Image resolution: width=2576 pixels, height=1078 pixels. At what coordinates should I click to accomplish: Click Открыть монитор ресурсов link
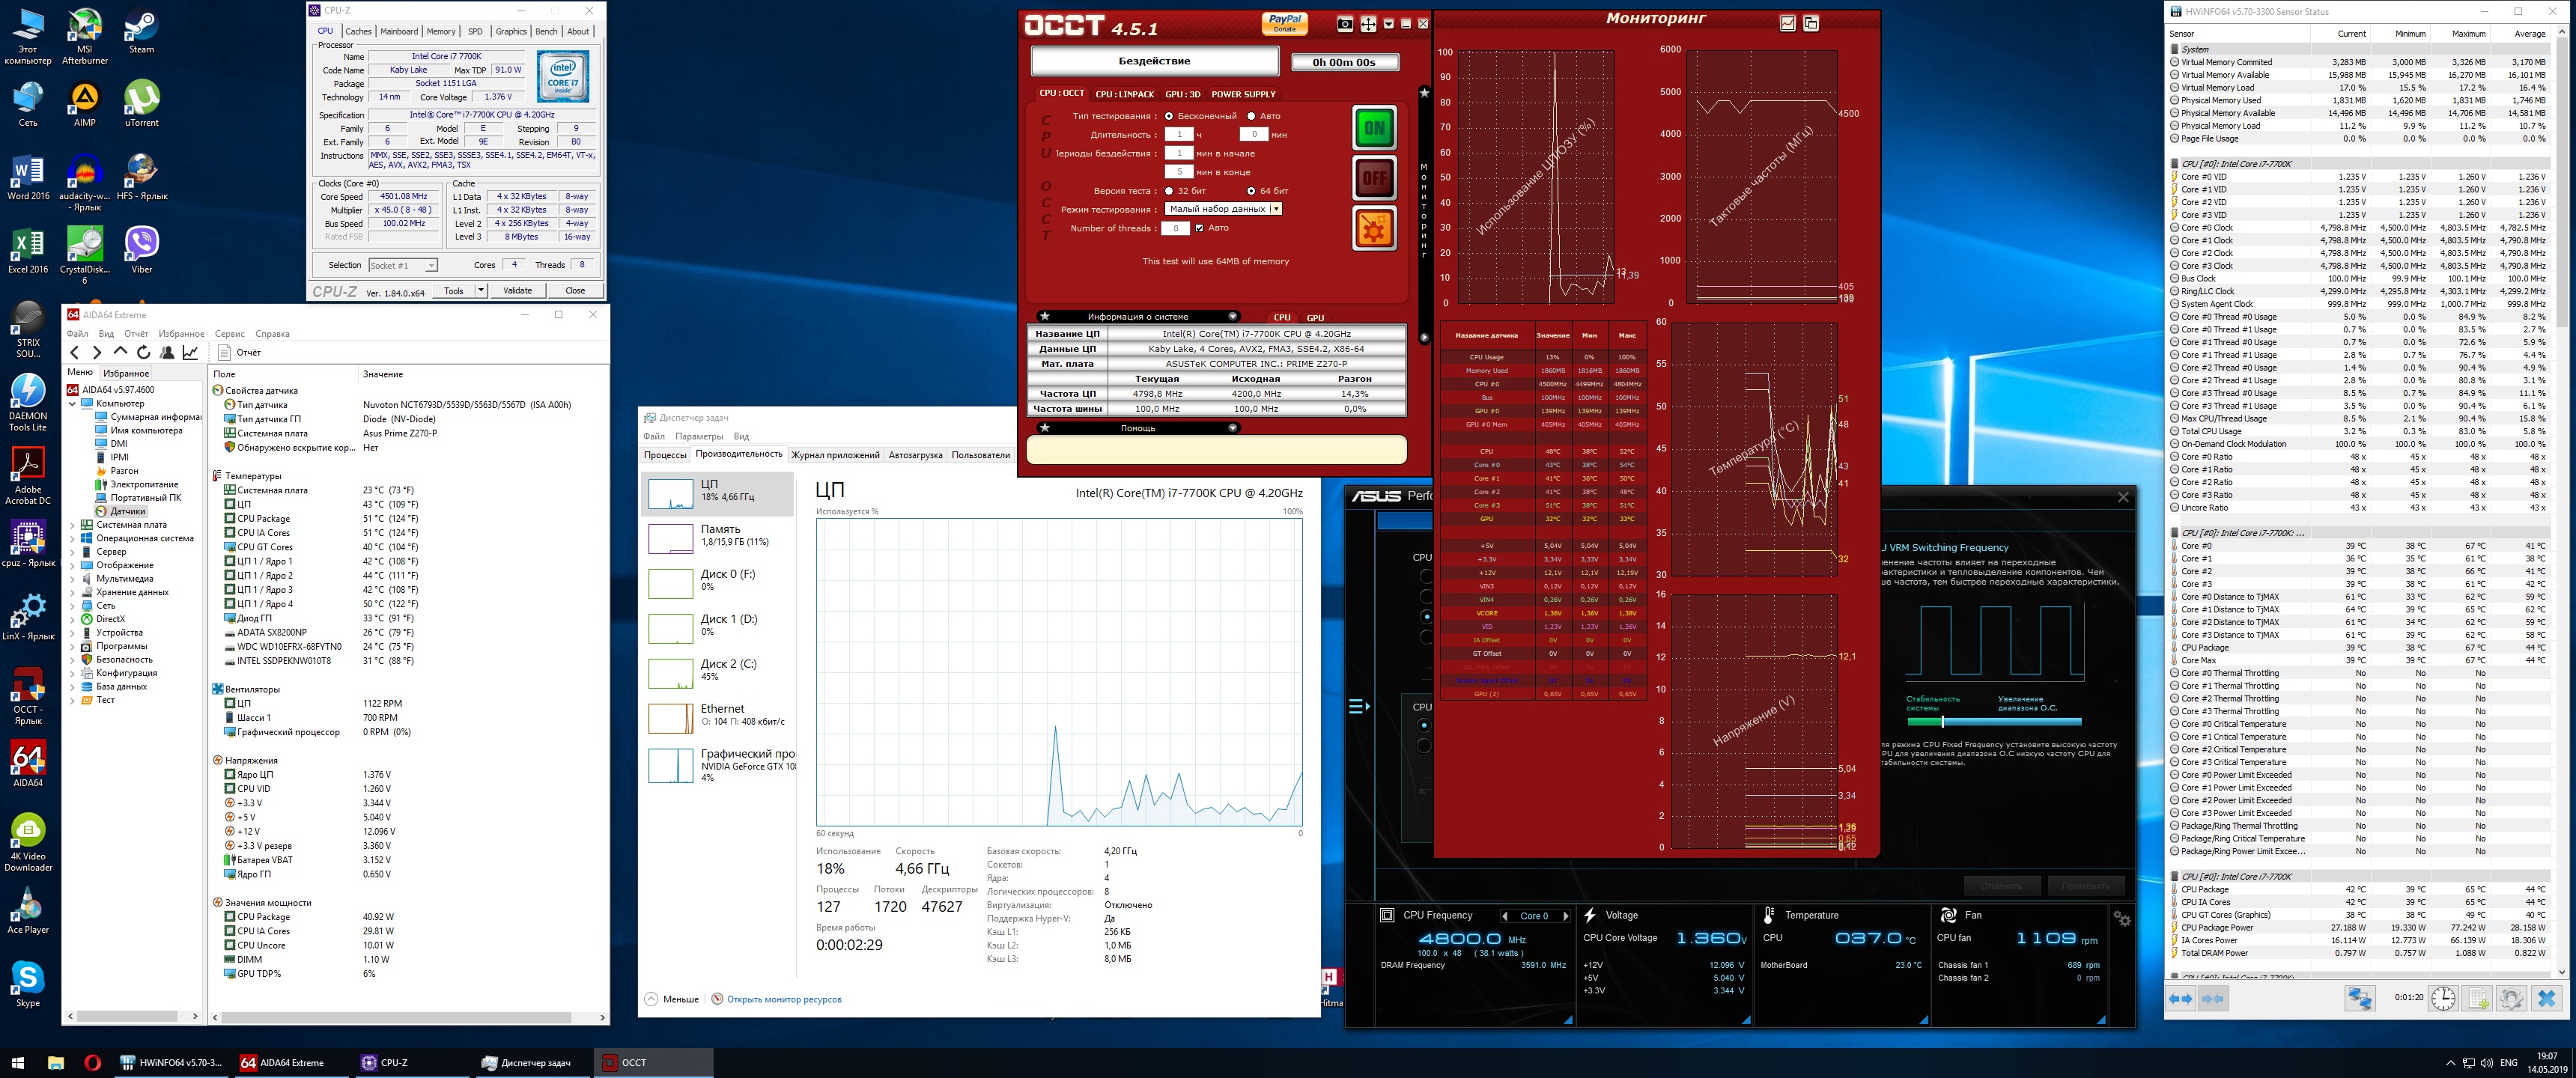[783, 999]
